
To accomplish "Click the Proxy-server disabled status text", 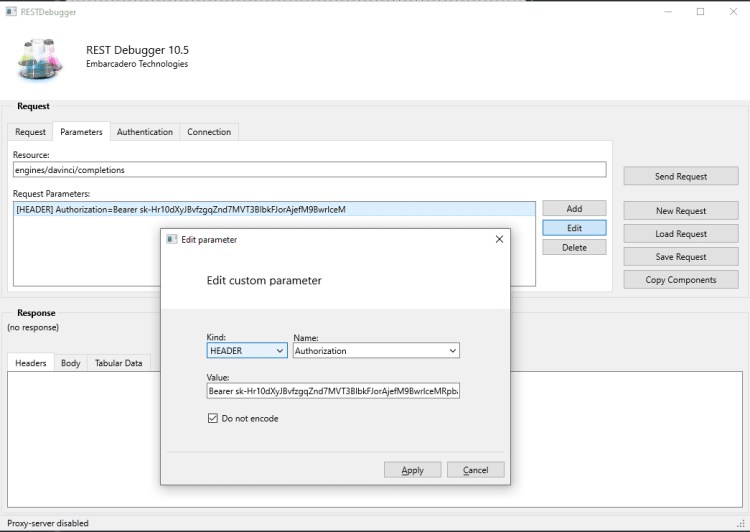I will pyautogui.click(x=48, y=523).
